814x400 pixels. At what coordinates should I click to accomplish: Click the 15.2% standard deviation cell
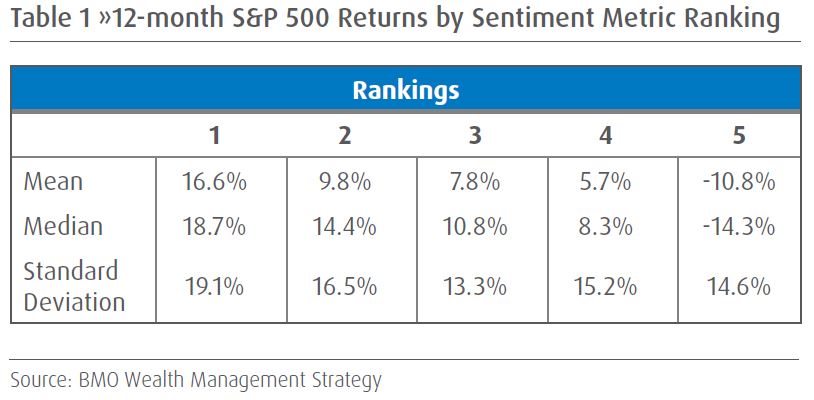coord(607,287)
